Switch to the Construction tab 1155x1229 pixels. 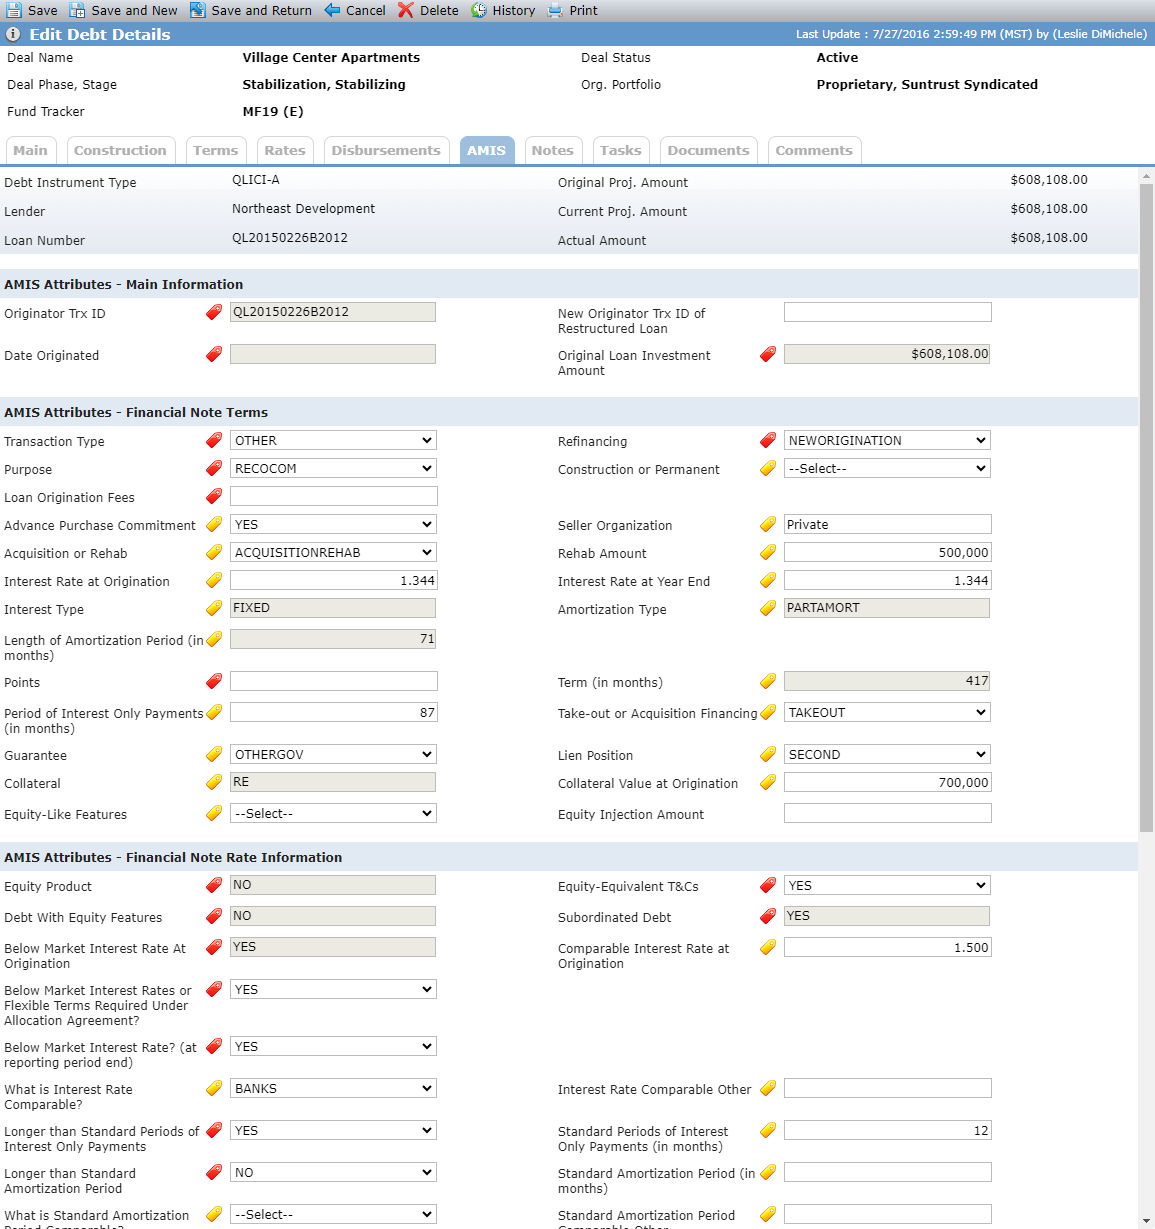coord(120,150)
